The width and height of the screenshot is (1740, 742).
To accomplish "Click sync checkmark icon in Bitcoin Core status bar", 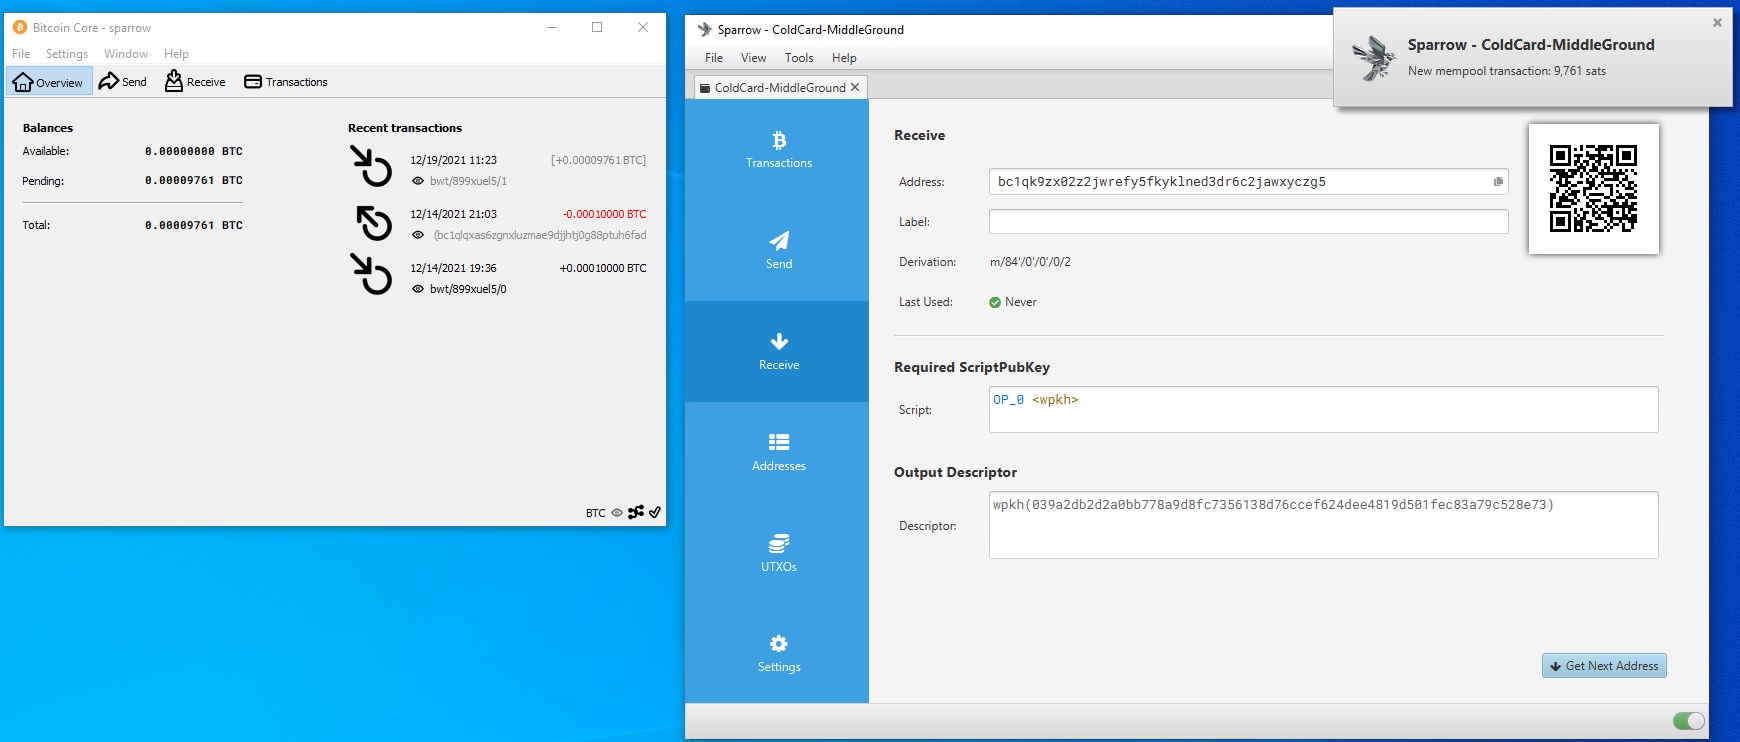I will point(655,512).
